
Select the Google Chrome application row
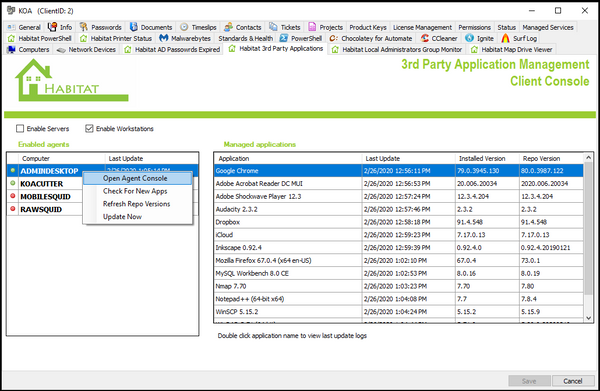399,171
